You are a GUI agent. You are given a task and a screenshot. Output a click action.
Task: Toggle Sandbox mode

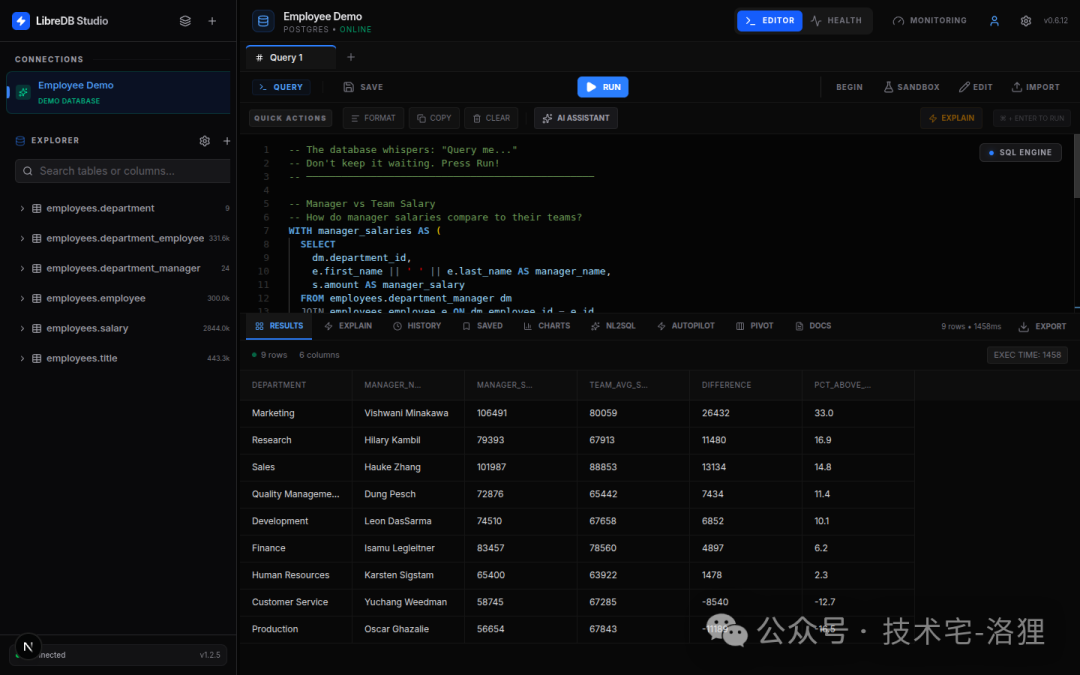click(911, 87)
